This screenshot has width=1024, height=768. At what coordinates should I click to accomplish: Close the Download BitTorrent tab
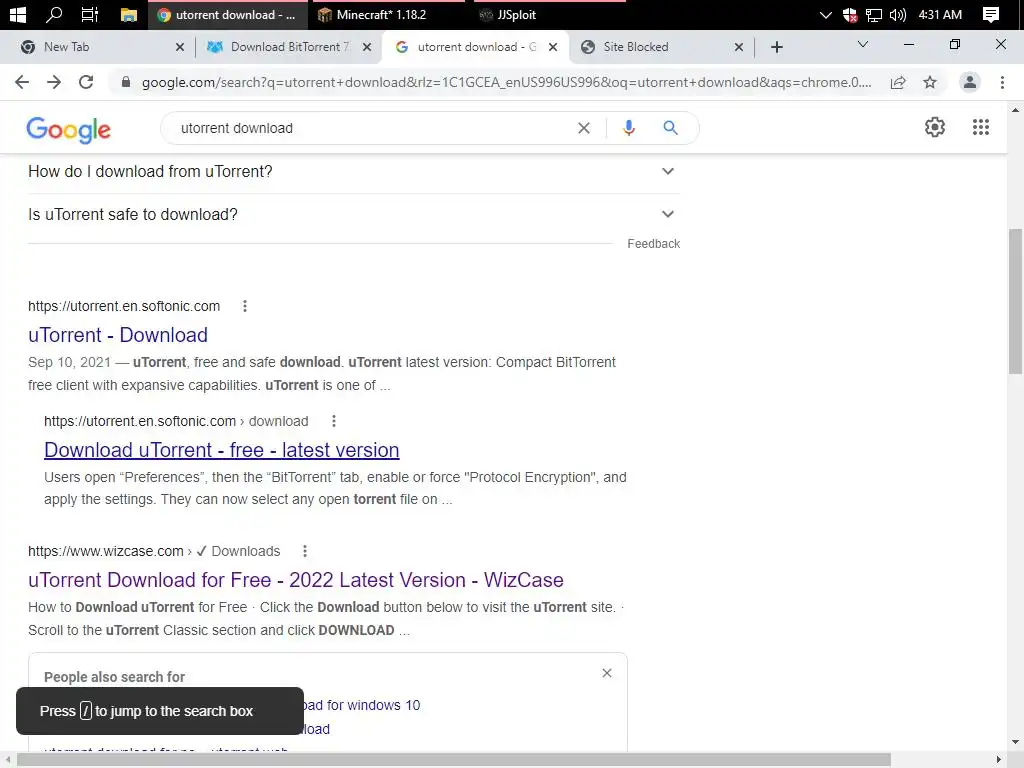pos(367,47)
